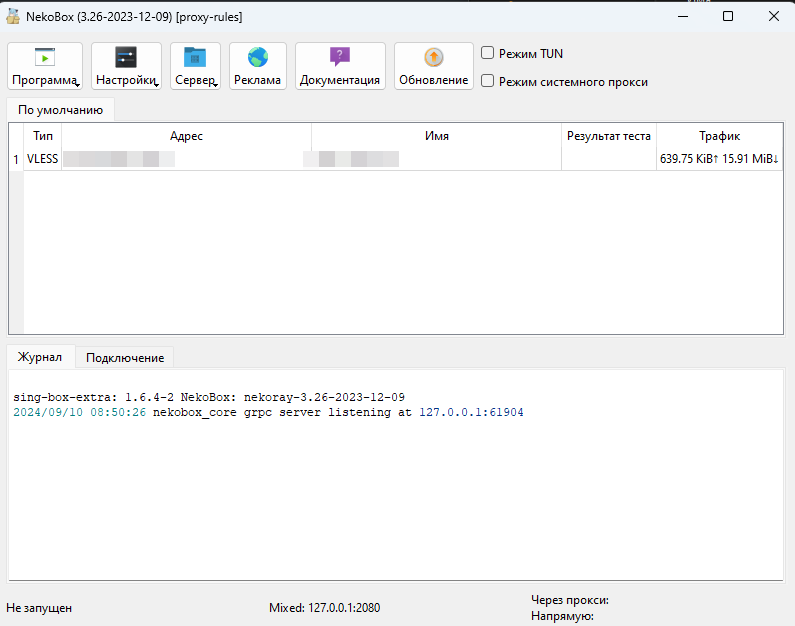795x626 pixels.
Task: Toggle the Режим системного прокси checkbox
Action: [488, 81]
